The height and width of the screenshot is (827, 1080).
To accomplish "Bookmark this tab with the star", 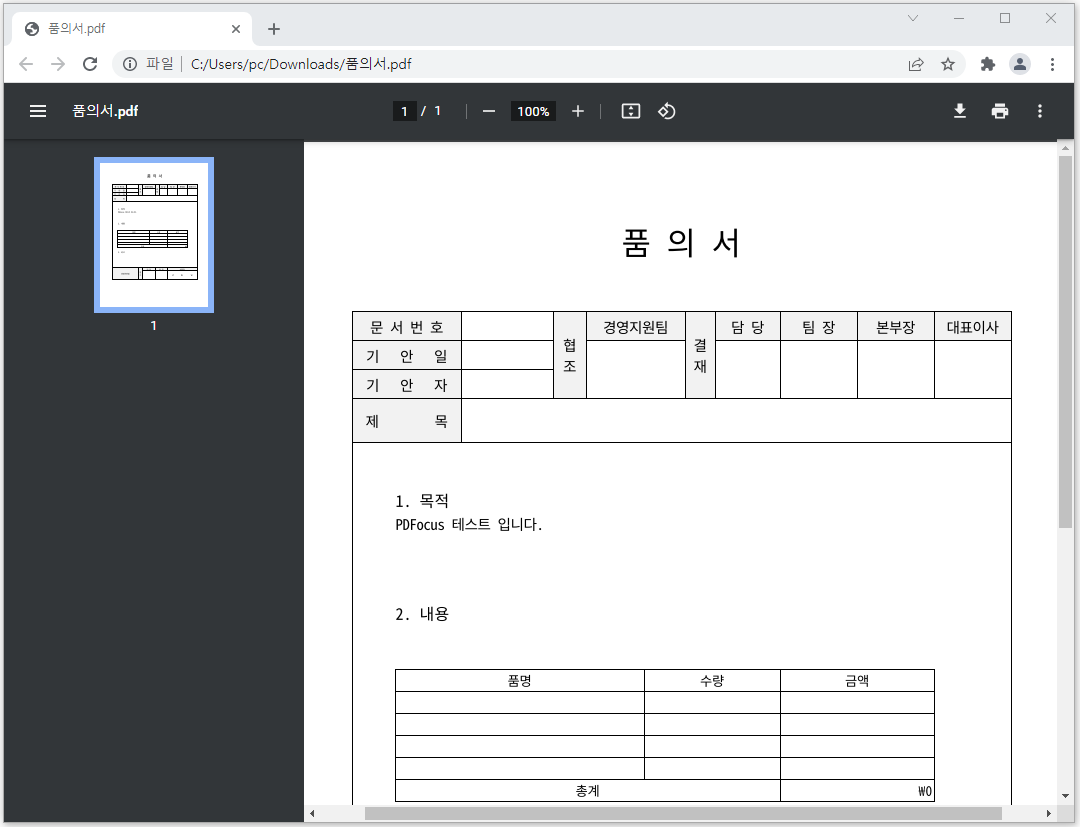I will 948,64.
